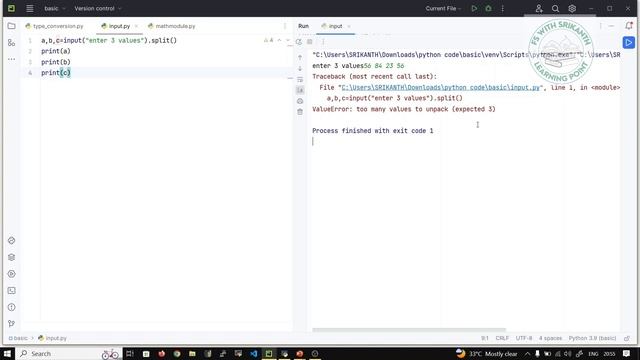The image size is (640, 360).
Task: Open the Project tool window folder icon
Action: click(x=11, y=26)
